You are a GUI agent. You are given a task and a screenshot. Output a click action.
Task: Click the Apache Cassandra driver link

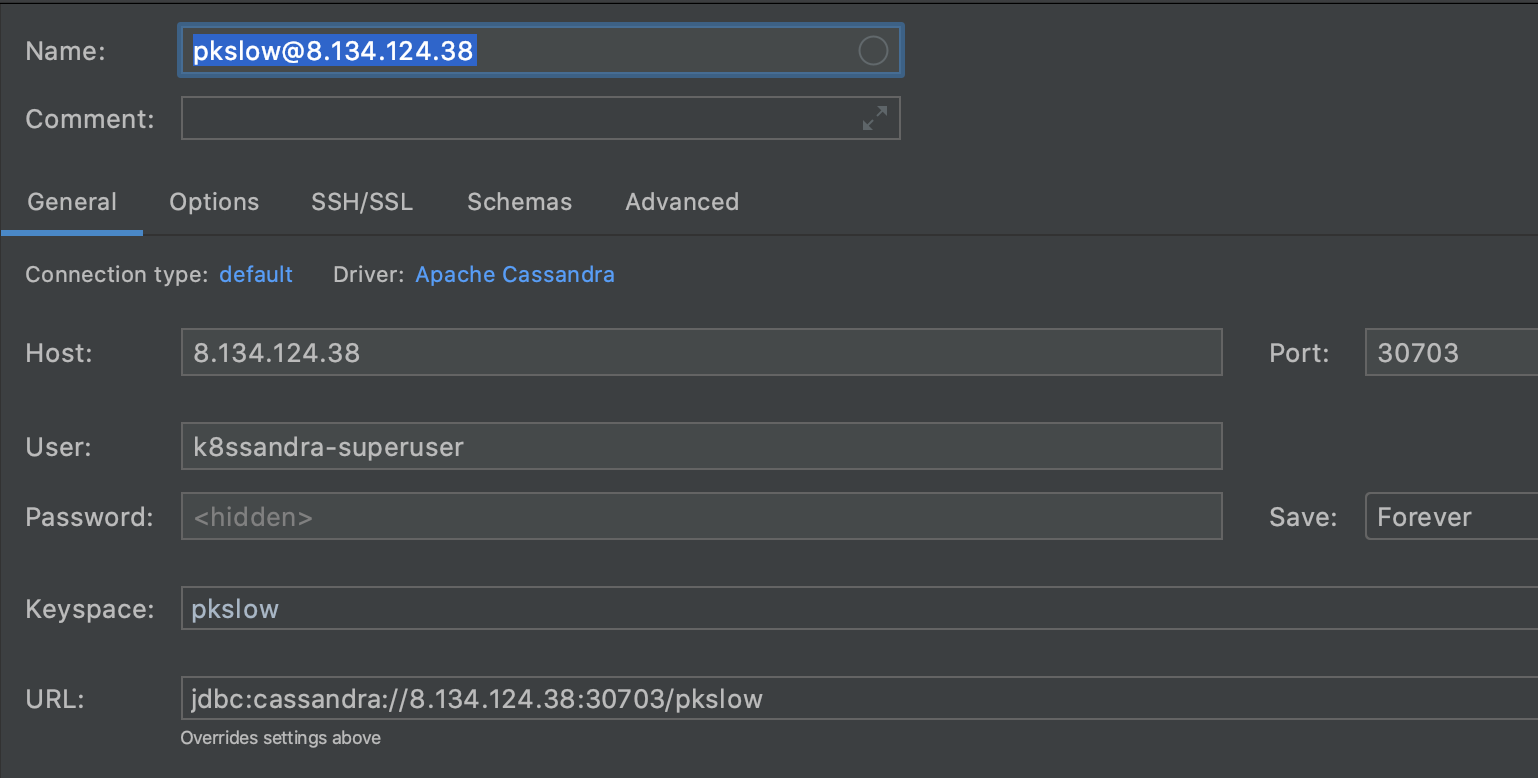click(515, 274)
